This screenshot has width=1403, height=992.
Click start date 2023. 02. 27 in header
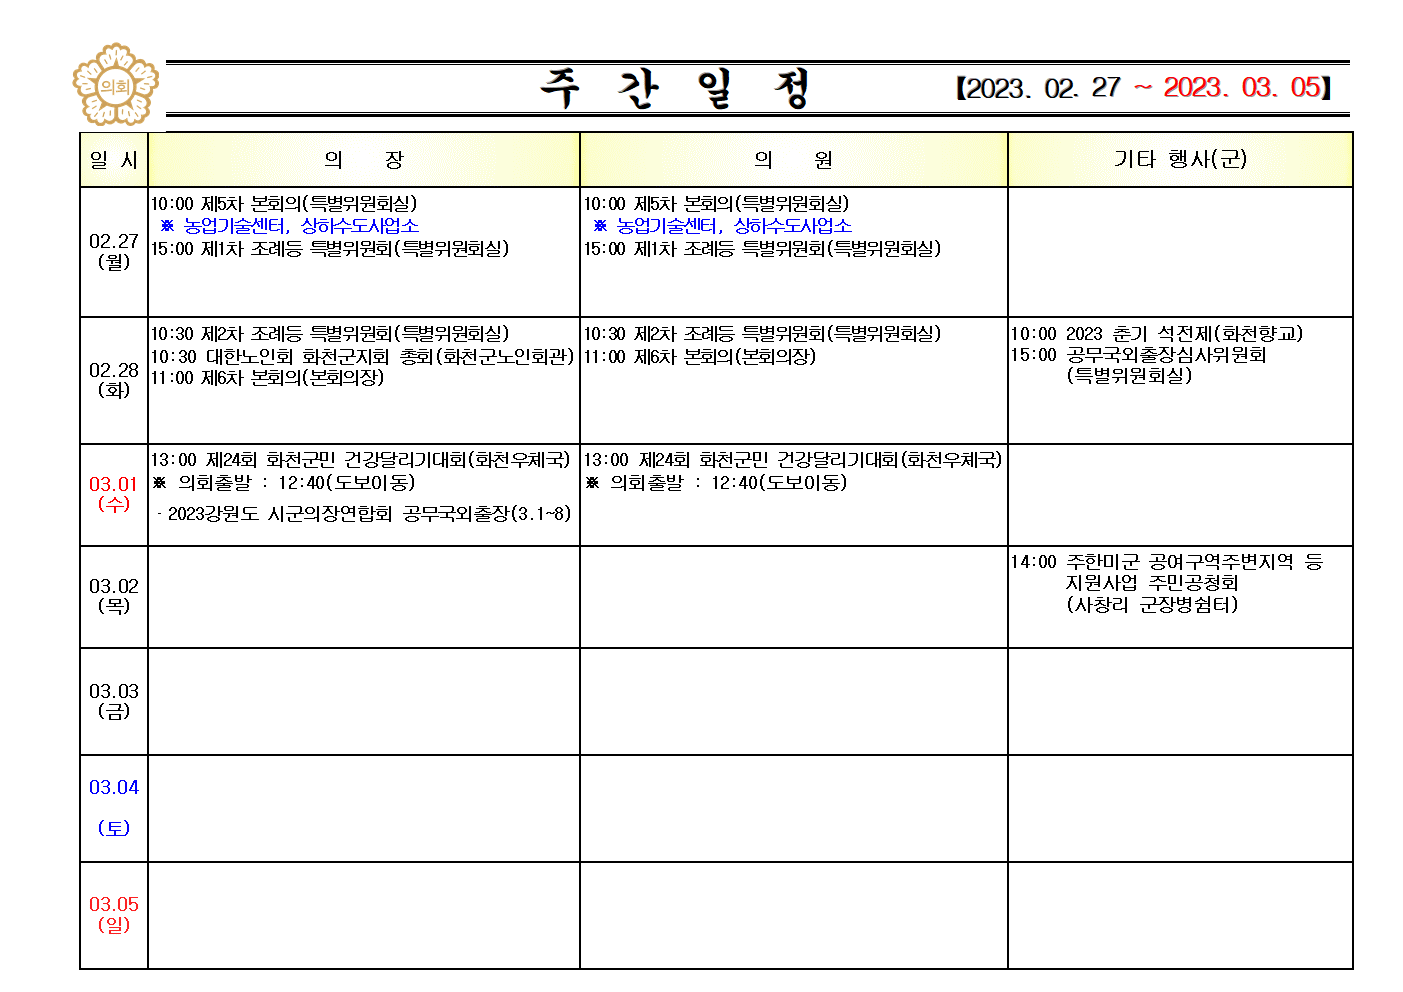pyautogui.click(x=1044, y=88)
